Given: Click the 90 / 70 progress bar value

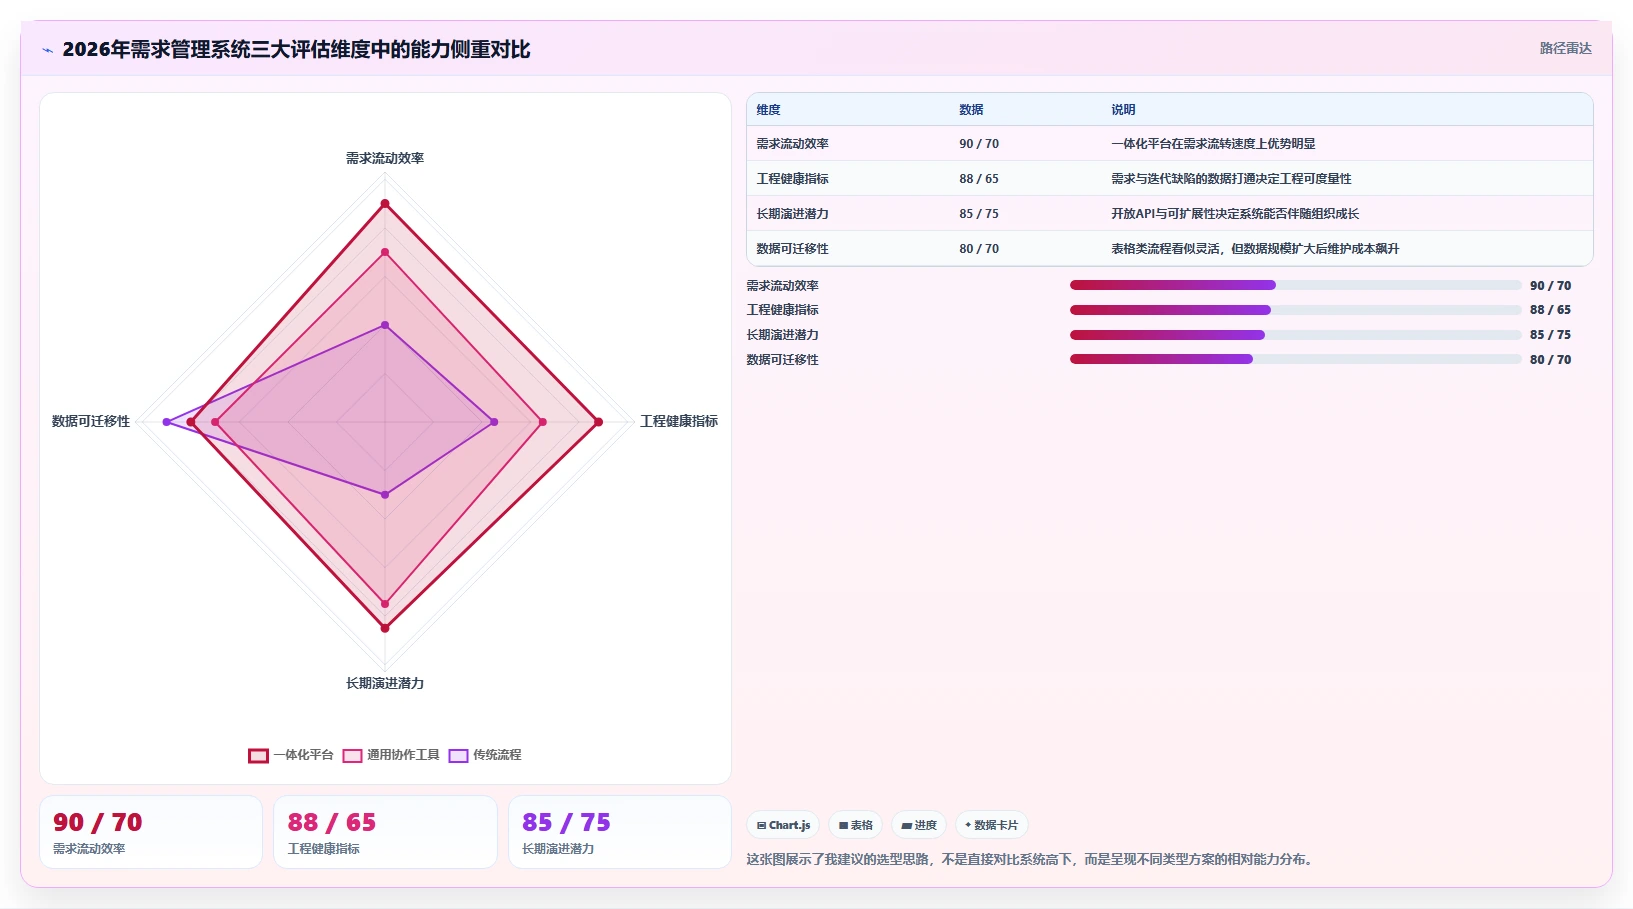Looking at the screenshot, I should (1550, 285).
